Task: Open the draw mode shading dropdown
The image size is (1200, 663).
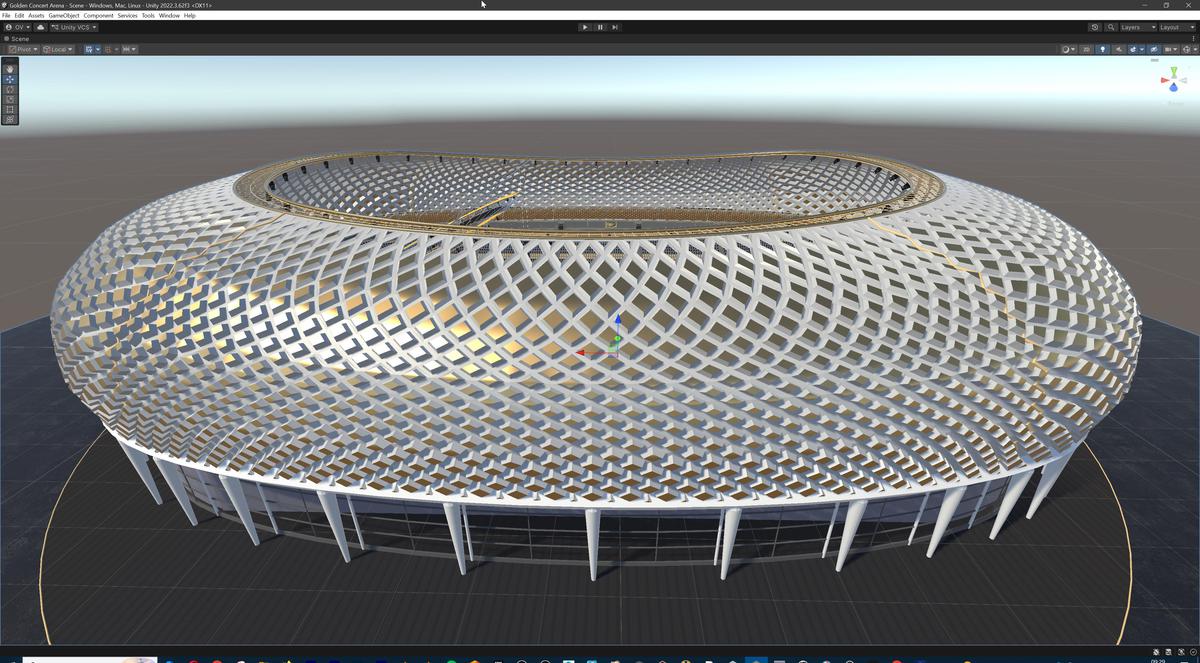Action: 1069,49
